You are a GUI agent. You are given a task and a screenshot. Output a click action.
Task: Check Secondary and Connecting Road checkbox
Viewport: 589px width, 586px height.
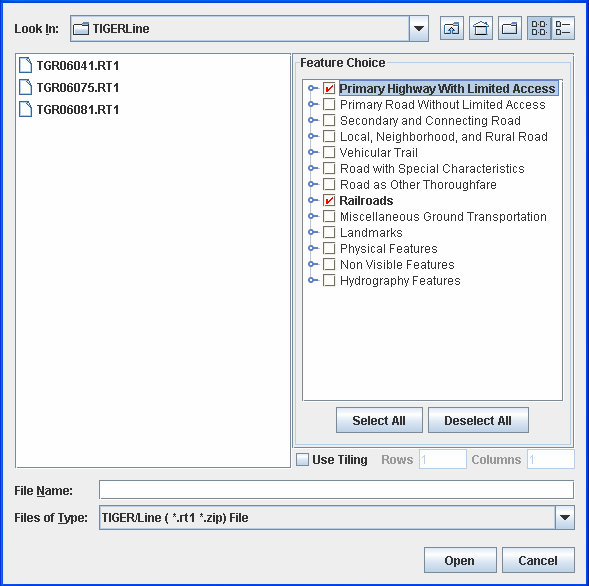point(329,121)
